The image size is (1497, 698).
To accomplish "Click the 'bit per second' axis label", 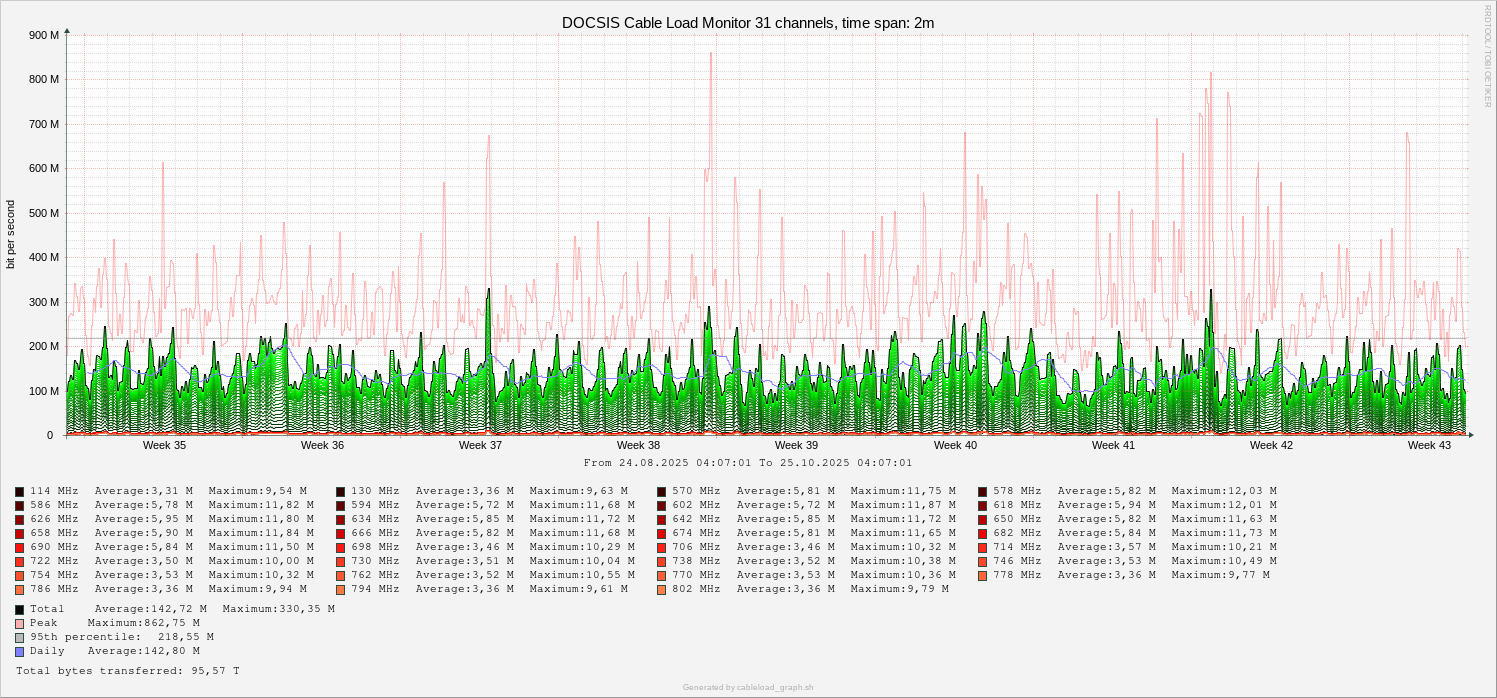I will pyautogui.click(x=11, y=234).
